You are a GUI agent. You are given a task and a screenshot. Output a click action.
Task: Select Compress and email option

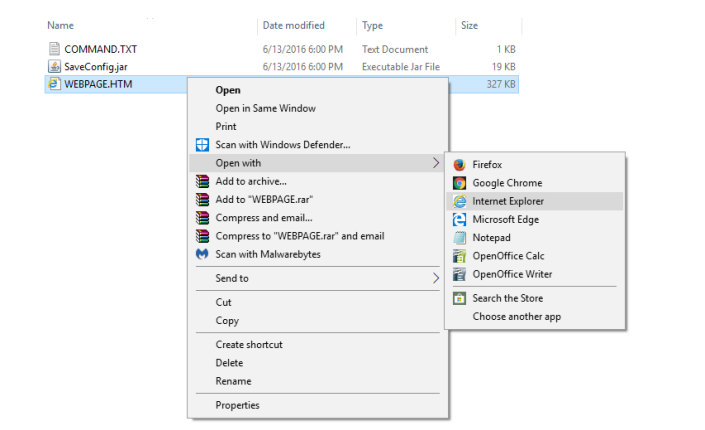click(263, 218)
